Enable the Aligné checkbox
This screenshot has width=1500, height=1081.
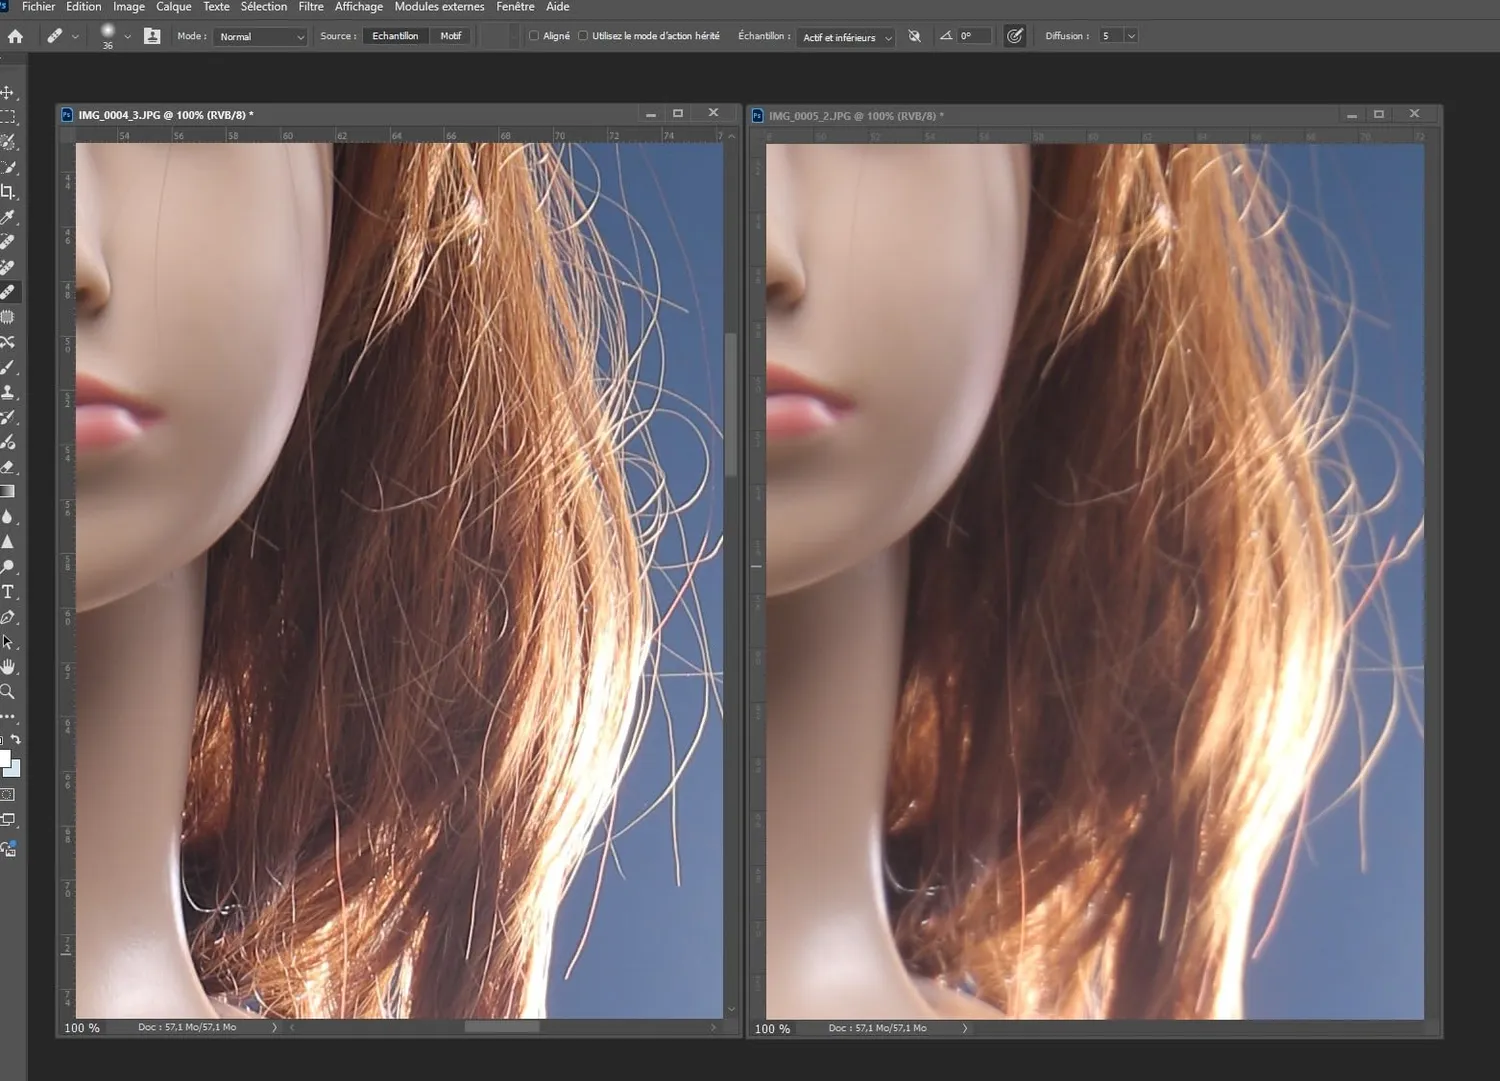click(x=534, y=36)
